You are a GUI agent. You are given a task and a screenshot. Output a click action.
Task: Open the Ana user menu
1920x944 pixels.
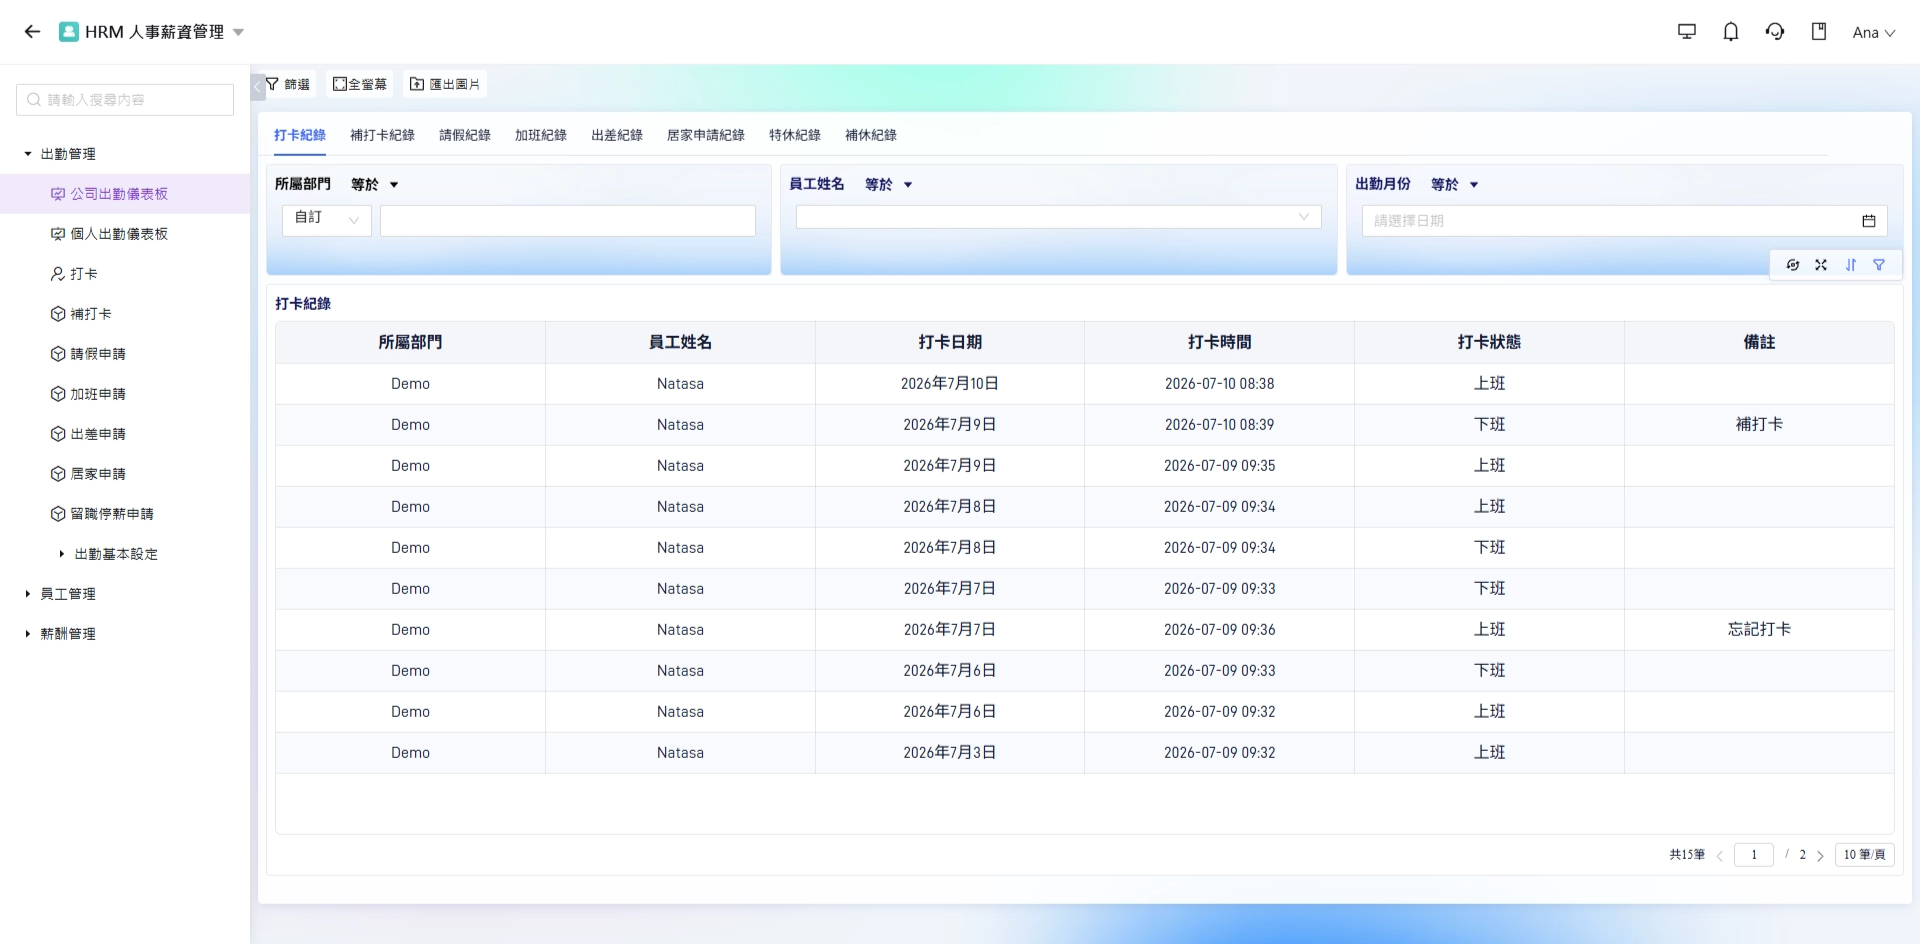(x=1873, y=33)
